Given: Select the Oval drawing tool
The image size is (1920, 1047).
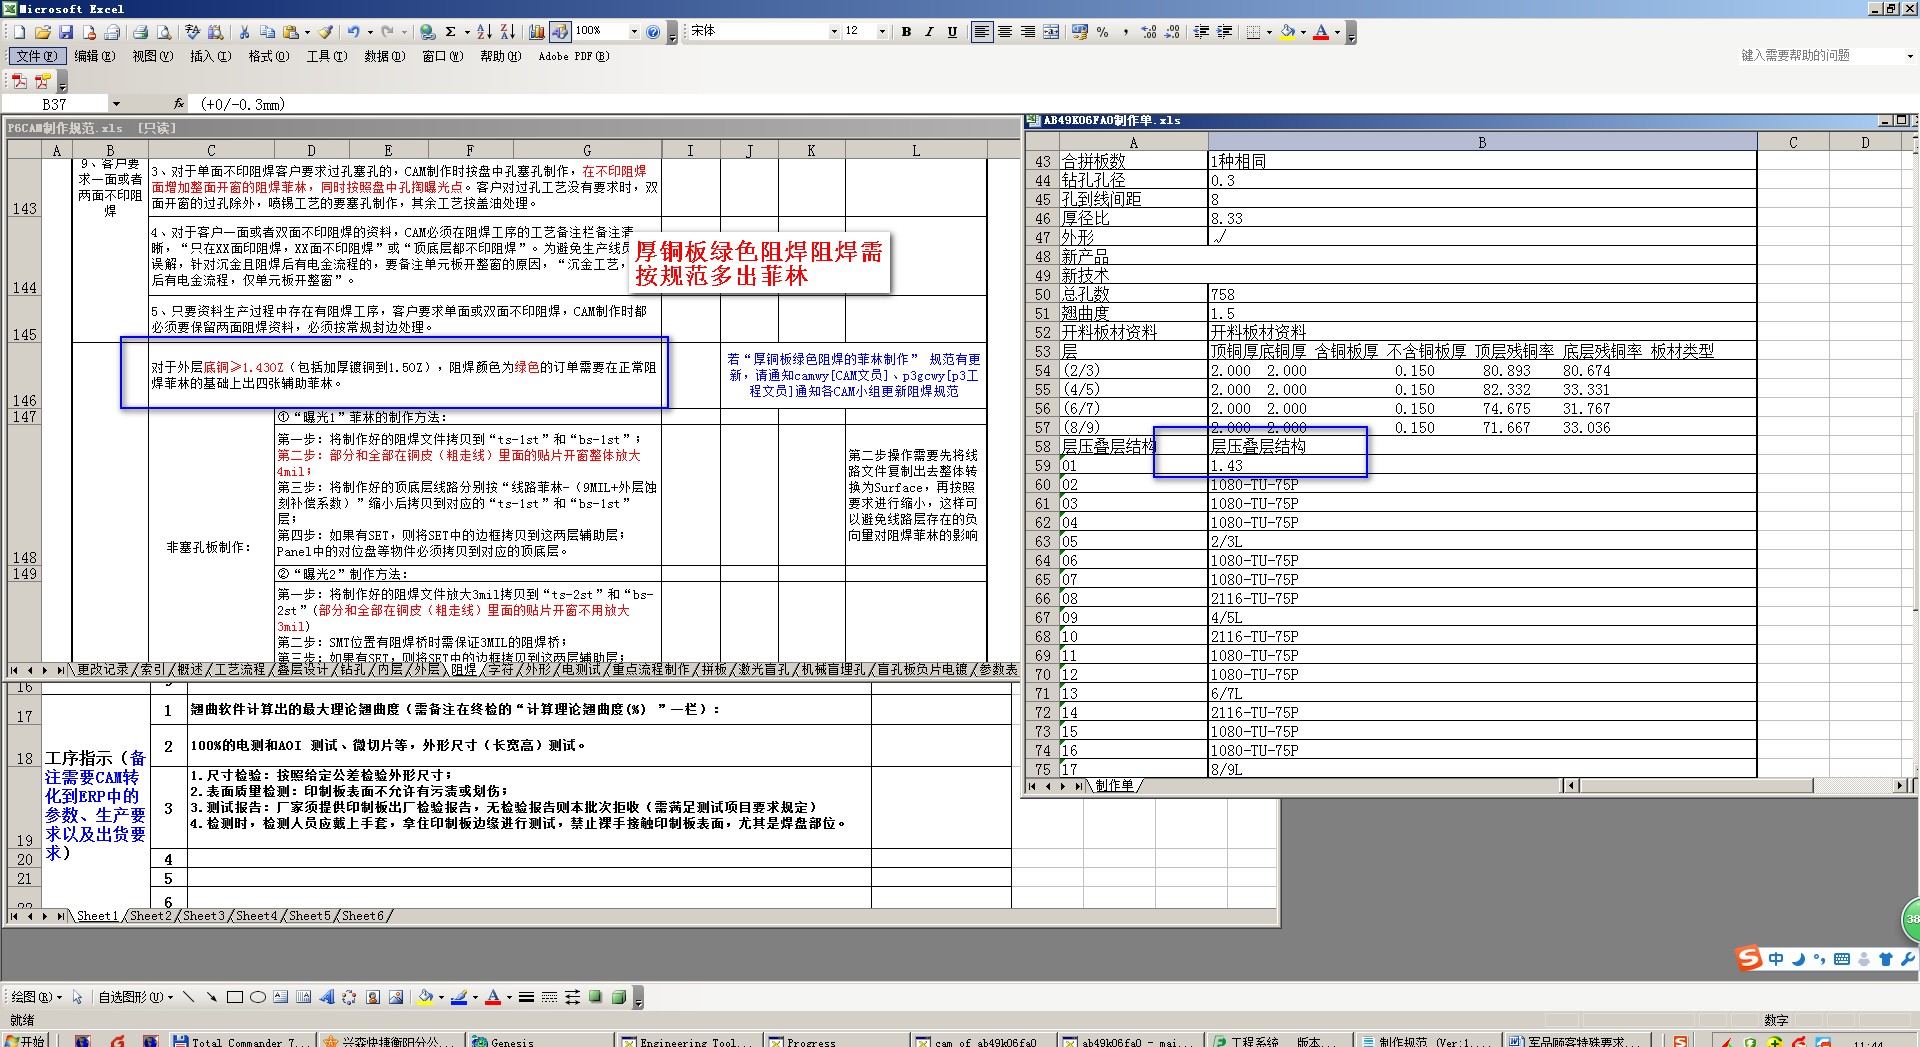Looking at the screenshot, I should coord(258,997).
